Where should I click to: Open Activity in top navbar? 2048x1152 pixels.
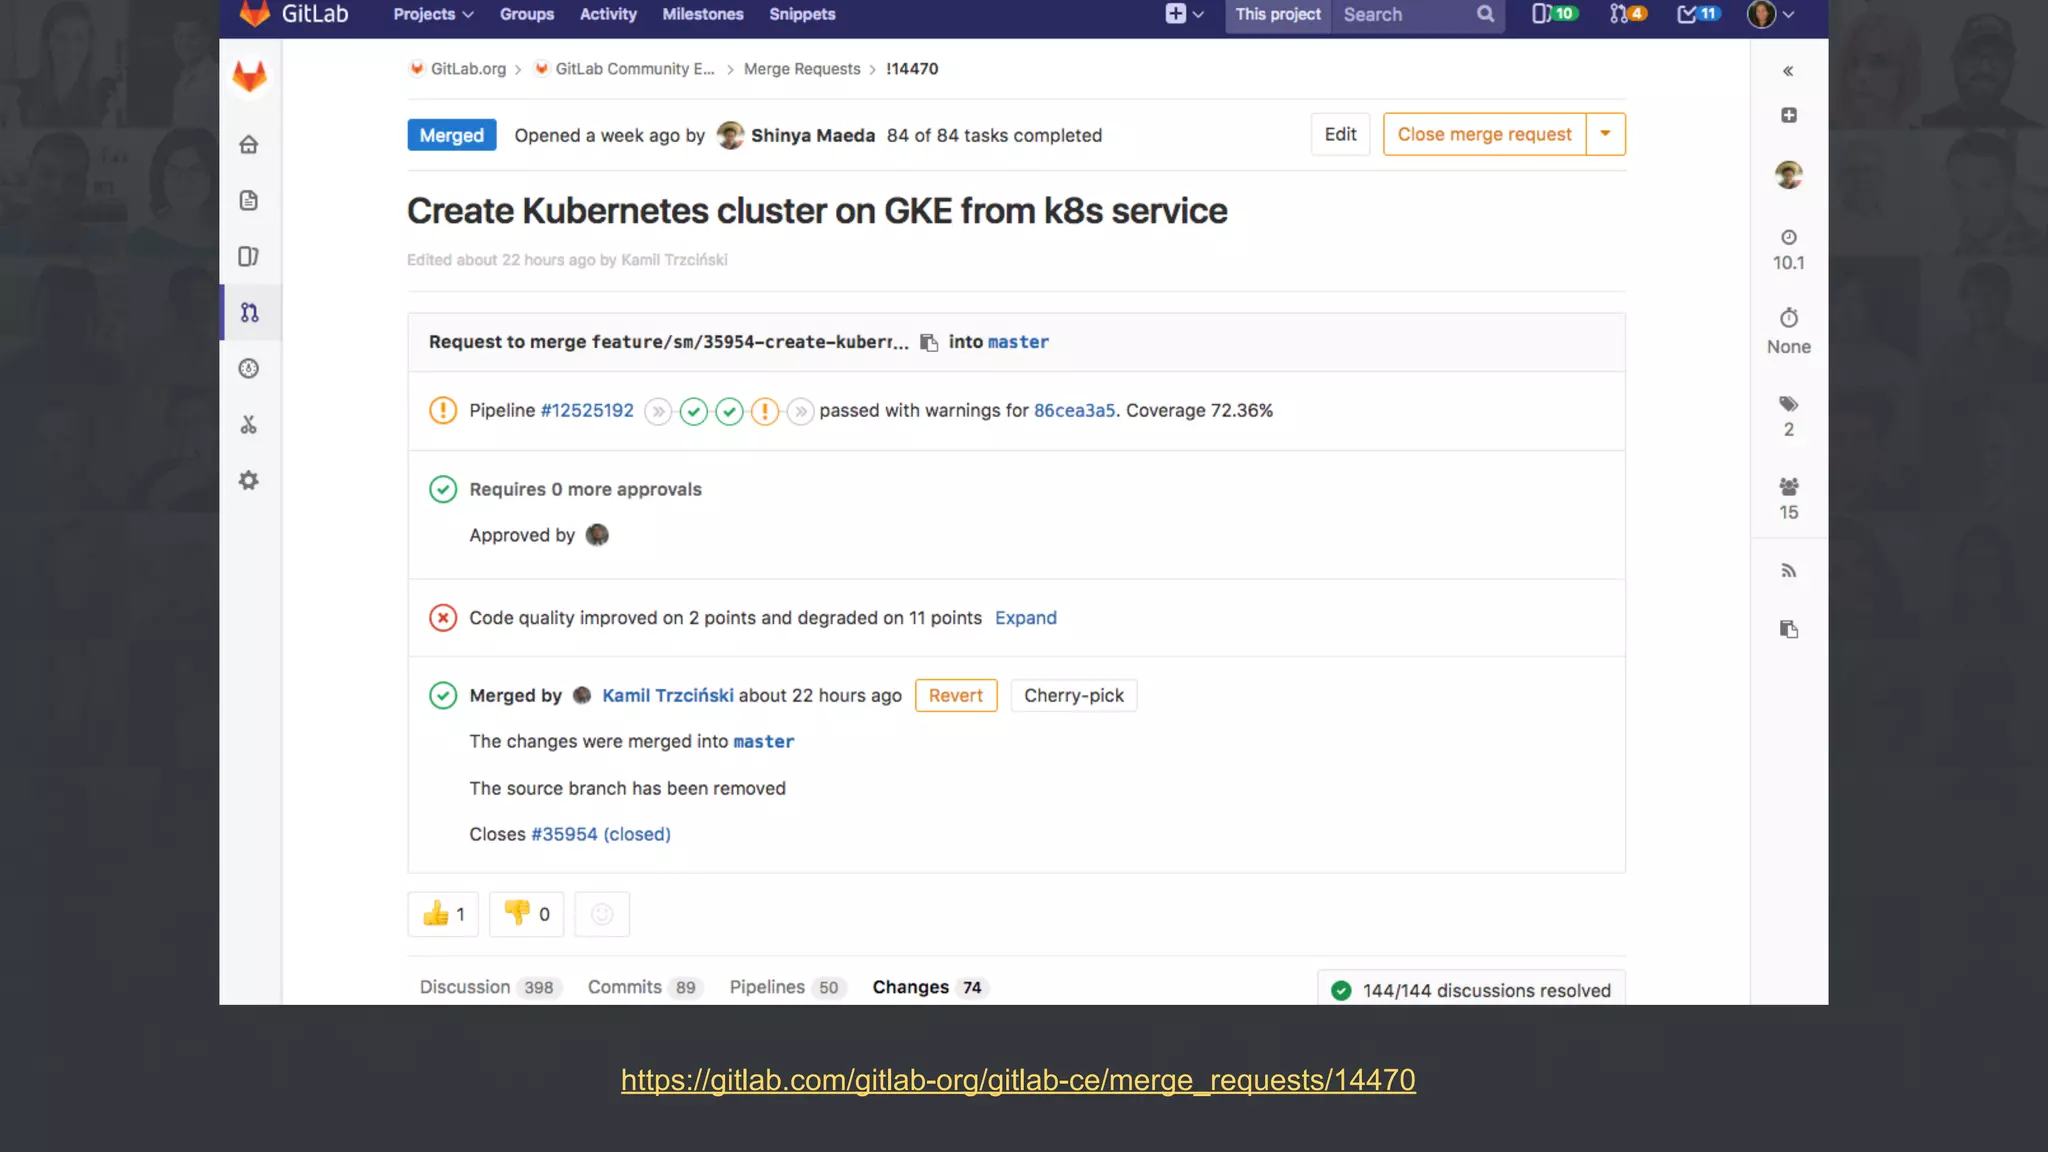pos(608,14)
